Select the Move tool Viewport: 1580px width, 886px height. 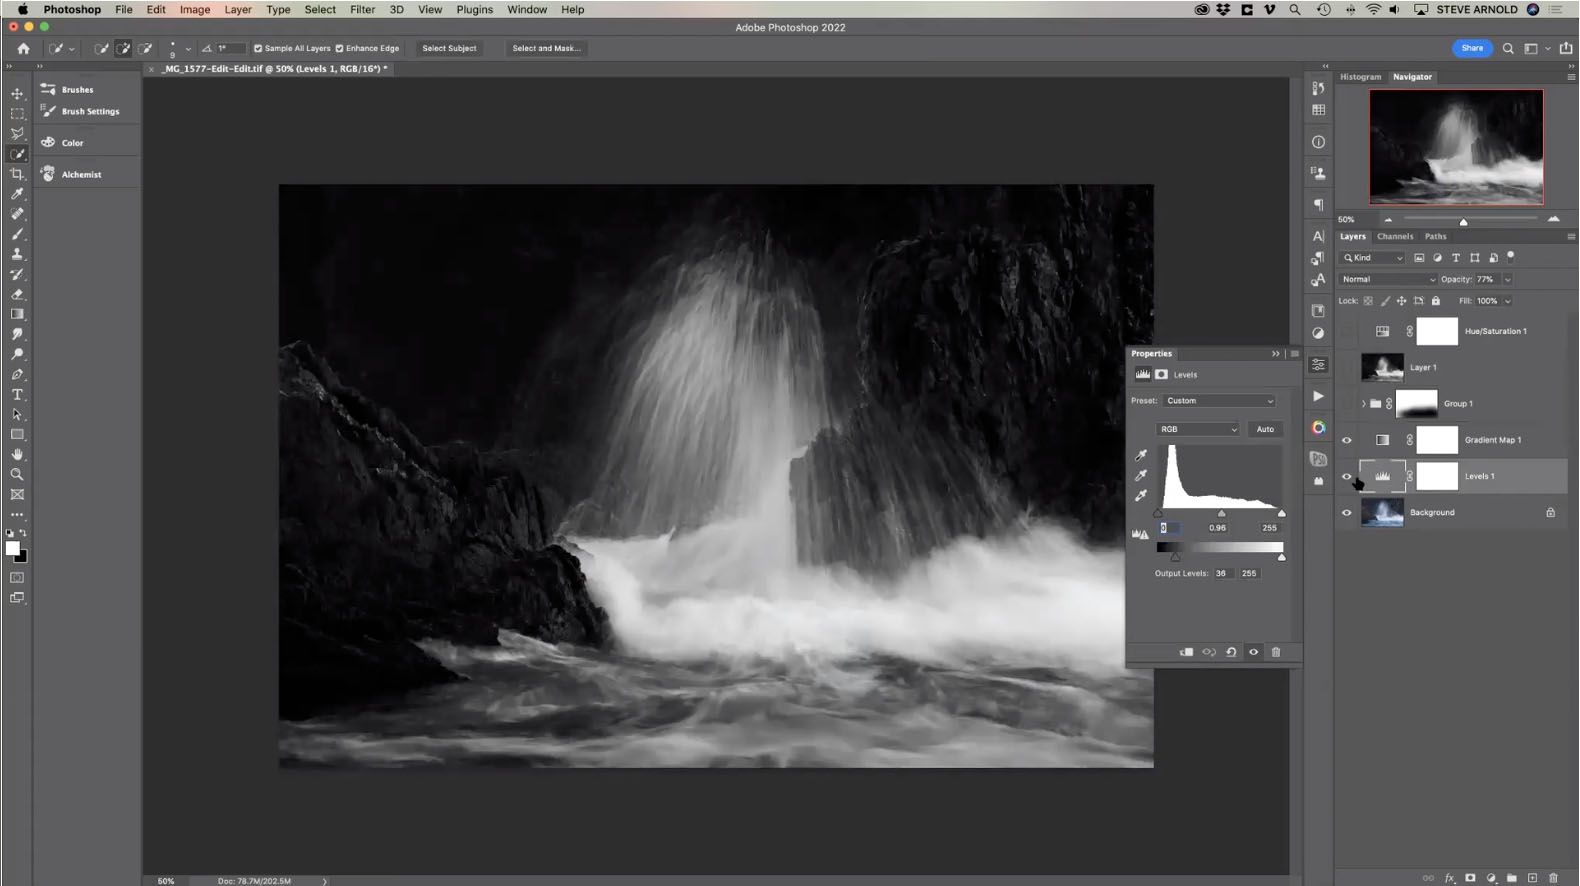pos(17,93)
